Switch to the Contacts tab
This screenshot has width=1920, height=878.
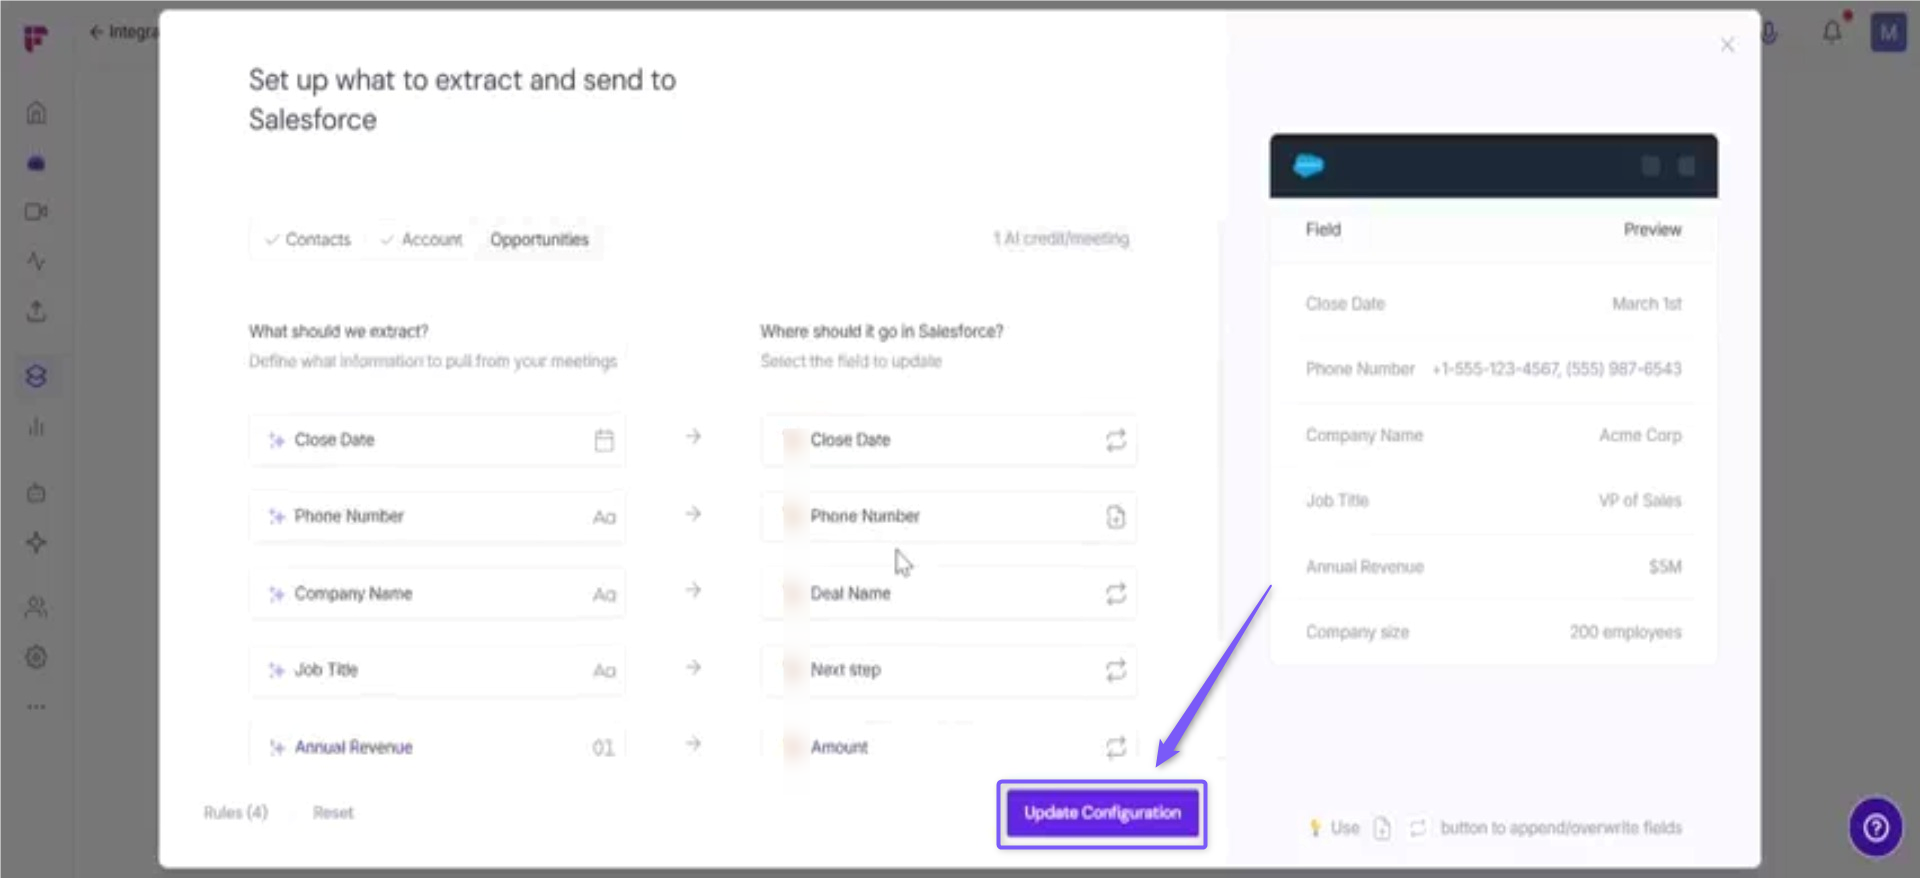[x=307, y=240]
